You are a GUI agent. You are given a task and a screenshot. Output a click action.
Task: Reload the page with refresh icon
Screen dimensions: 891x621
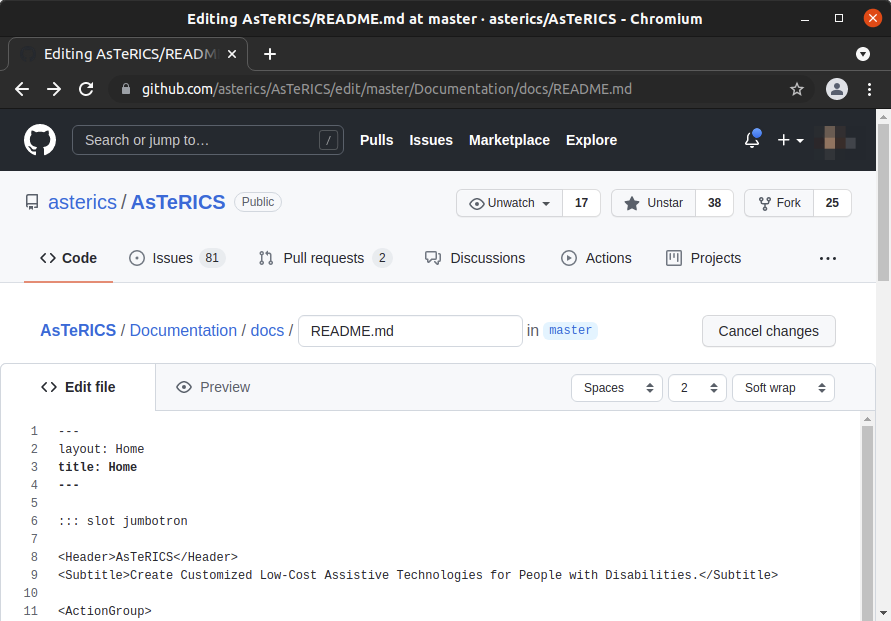[x=86, y=89]
